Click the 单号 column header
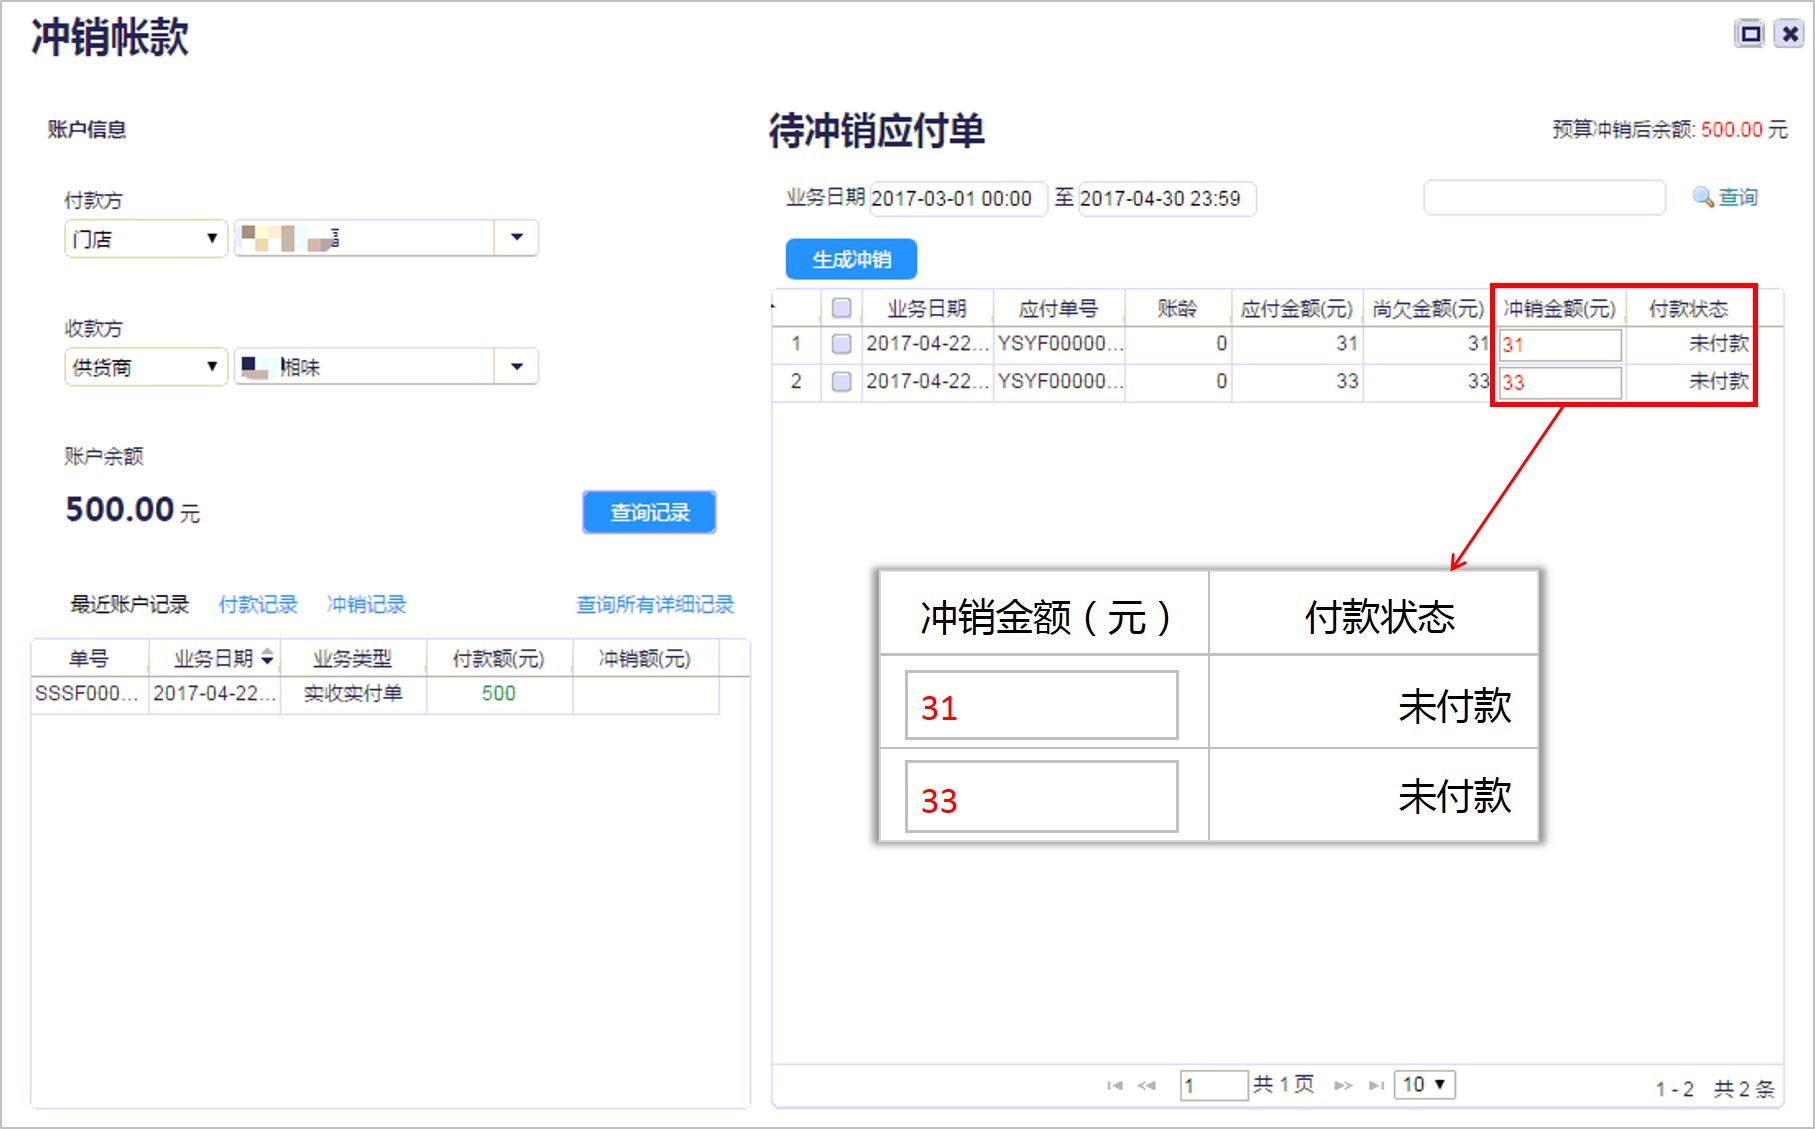Screen dimensions: 1815x1129 [x=88, y=658]
